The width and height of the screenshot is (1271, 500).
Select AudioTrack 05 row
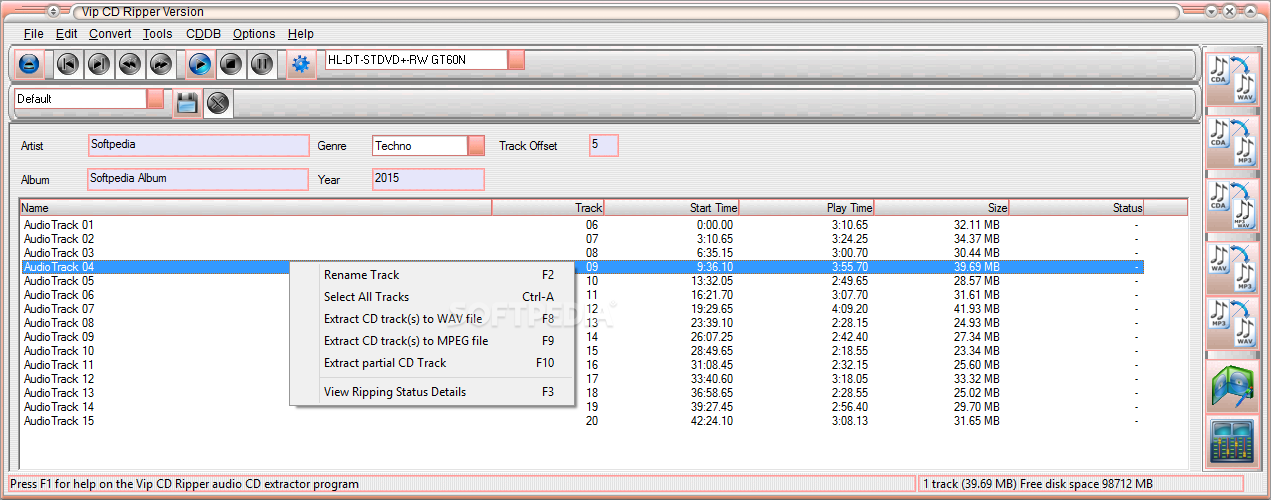[x=582, y=281]
